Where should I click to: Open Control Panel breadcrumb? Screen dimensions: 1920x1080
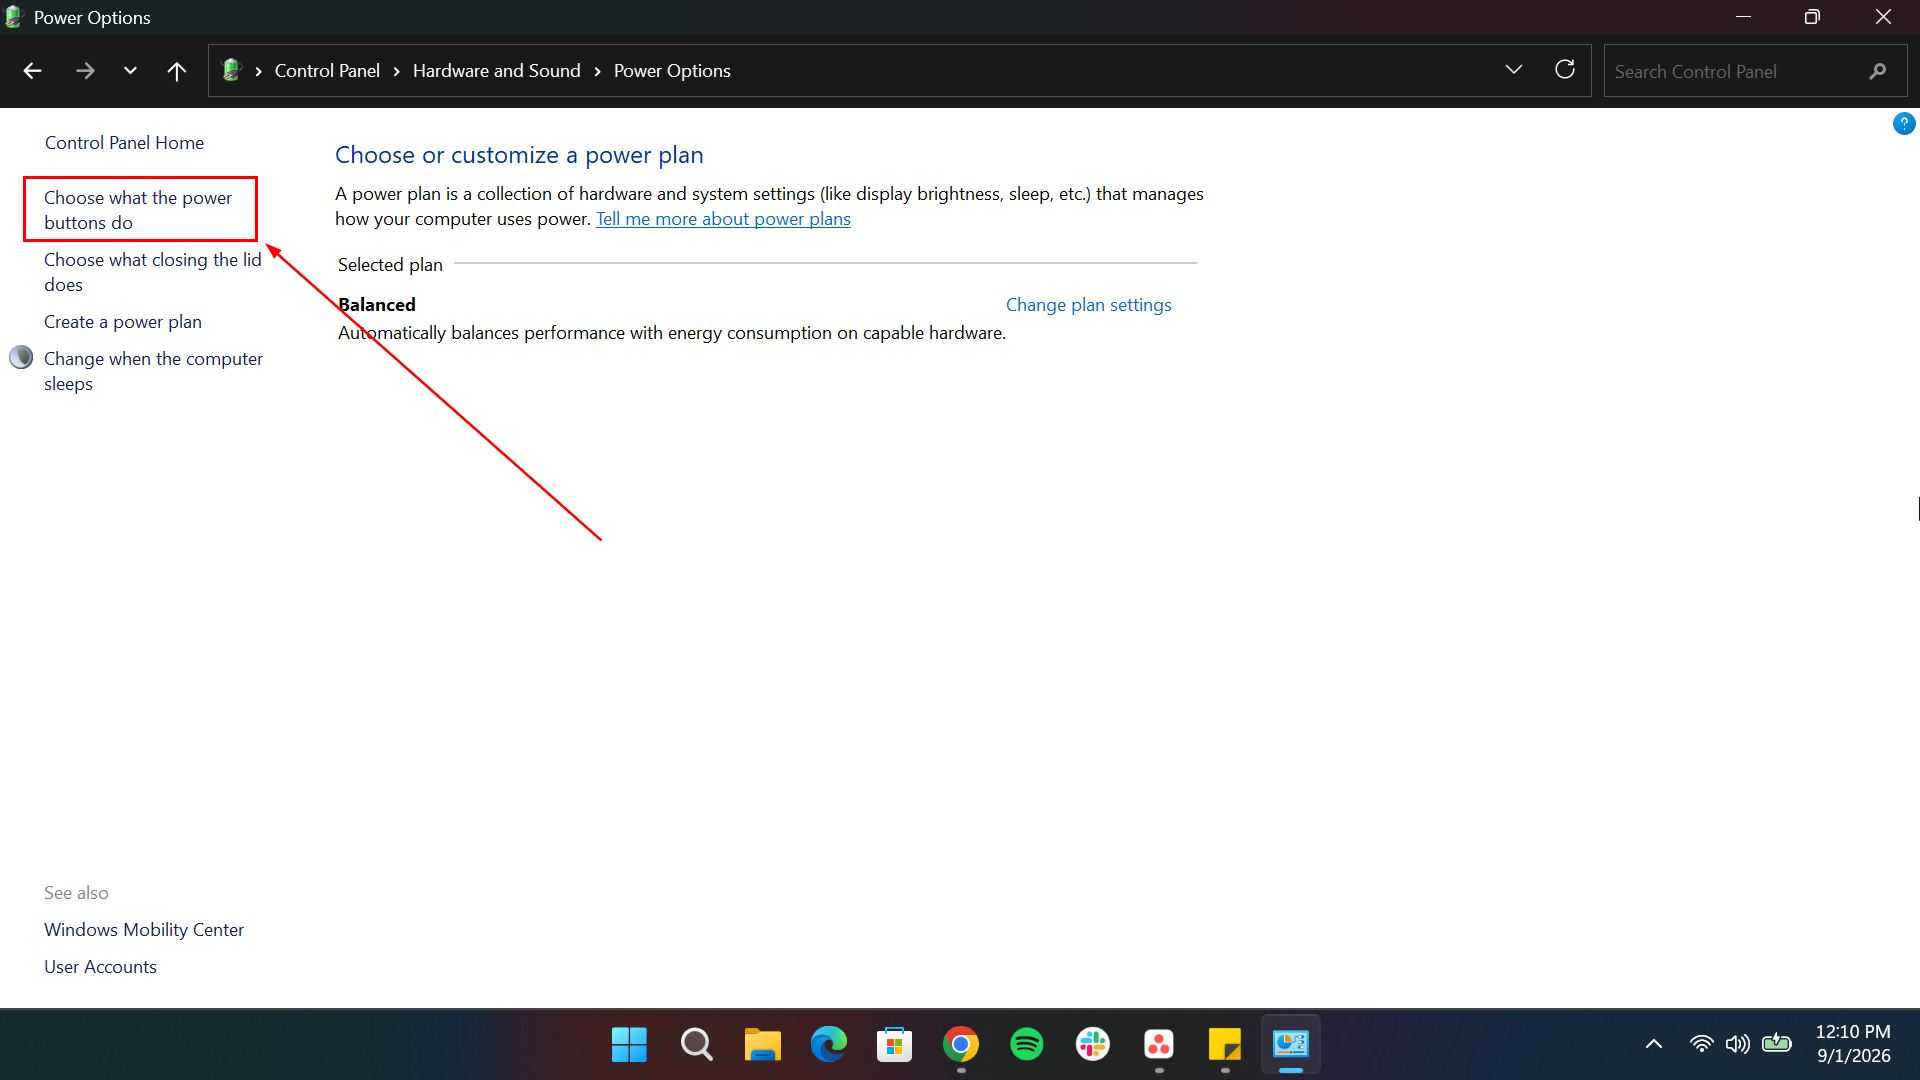pos(327,71)
